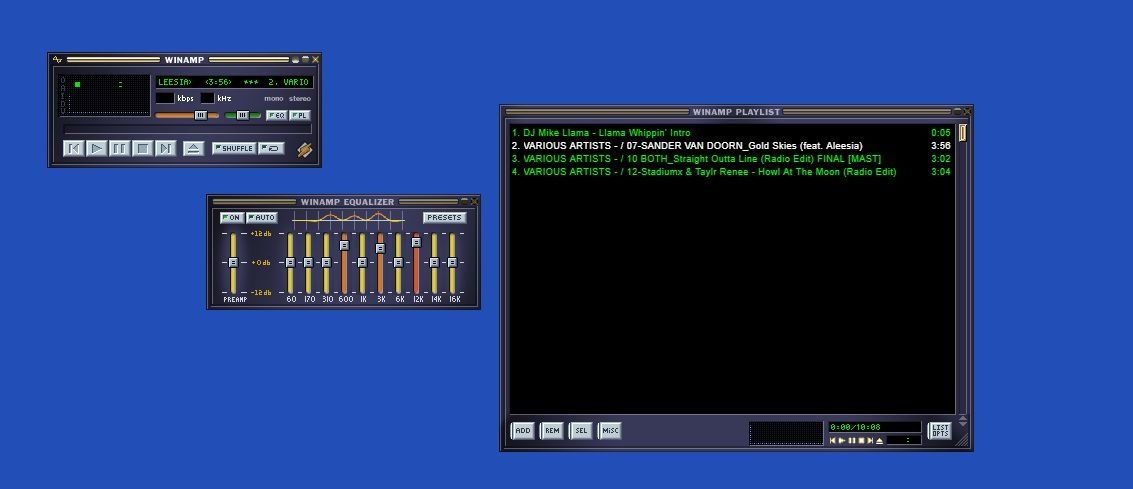1133x489 pixels.
Task: Click the green balance slider handle
Action: click(x=243, y=115)
